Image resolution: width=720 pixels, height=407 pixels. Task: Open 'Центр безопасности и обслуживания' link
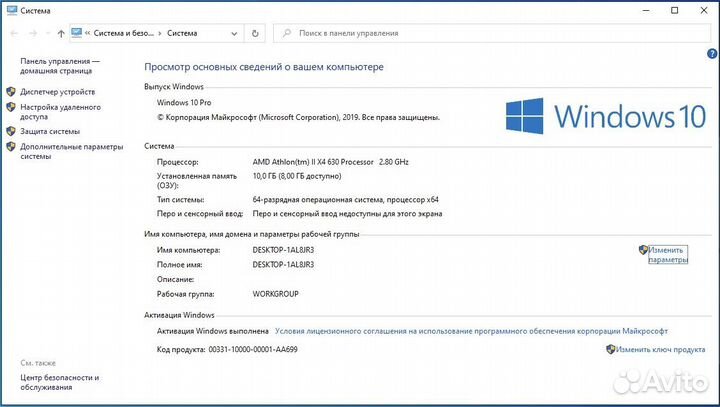[x=60, y=382]
